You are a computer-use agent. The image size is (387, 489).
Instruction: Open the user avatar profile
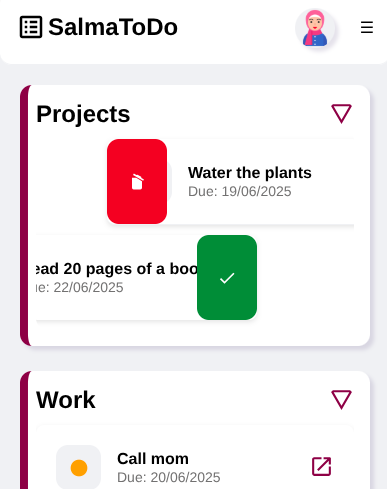[315, 28]
